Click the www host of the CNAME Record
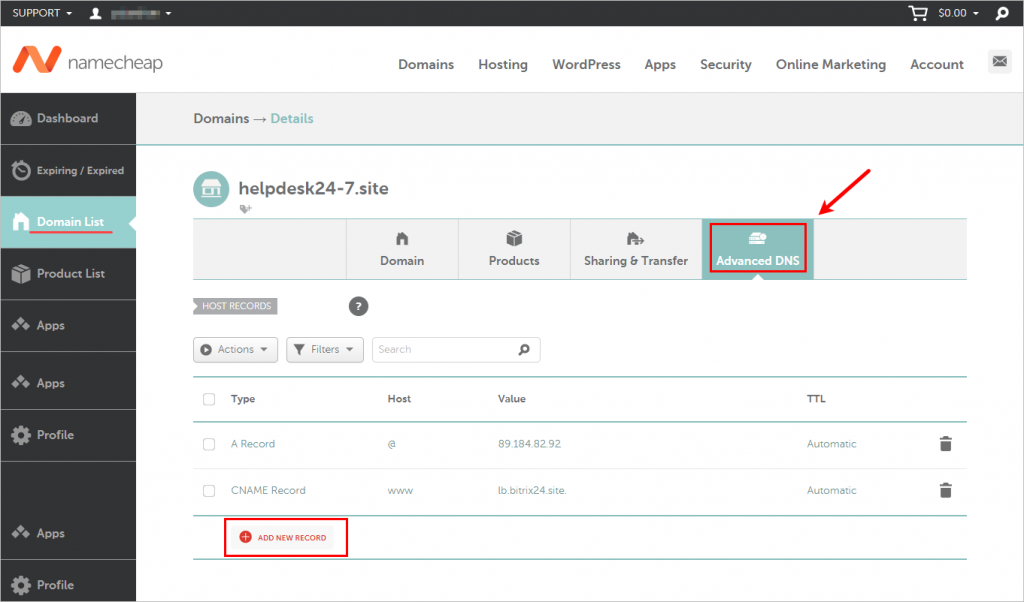This screenshot has width=1024, height=602. 400,490
